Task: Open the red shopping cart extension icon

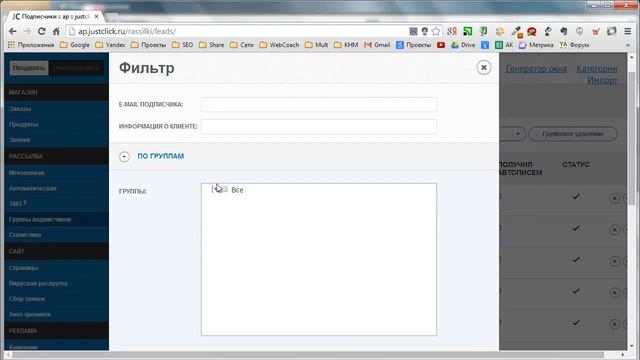Action: [x=596, y=31]
